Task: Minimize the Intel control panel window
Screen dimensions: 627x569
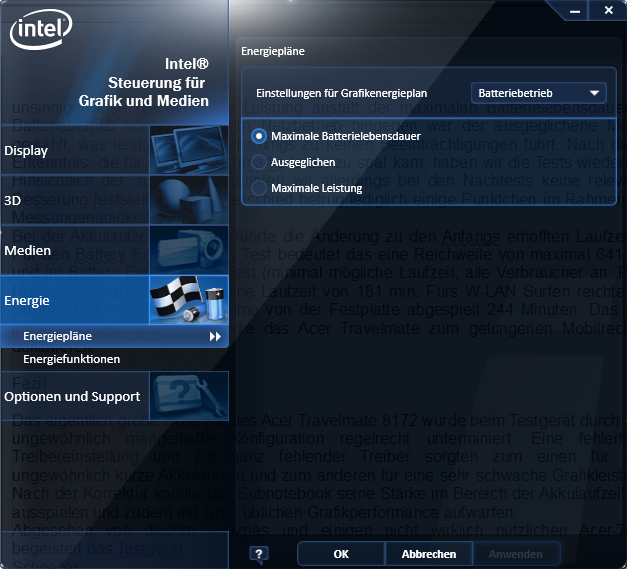Action: tap(575, 11)
